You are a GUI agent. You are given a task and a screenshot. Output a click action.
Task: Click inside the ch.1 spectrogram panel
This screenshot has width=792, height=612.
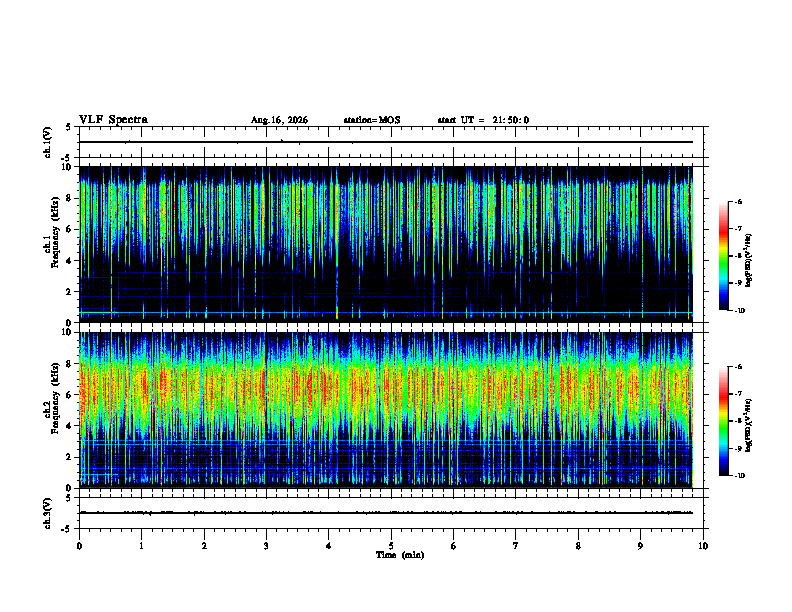pos(385,244)
